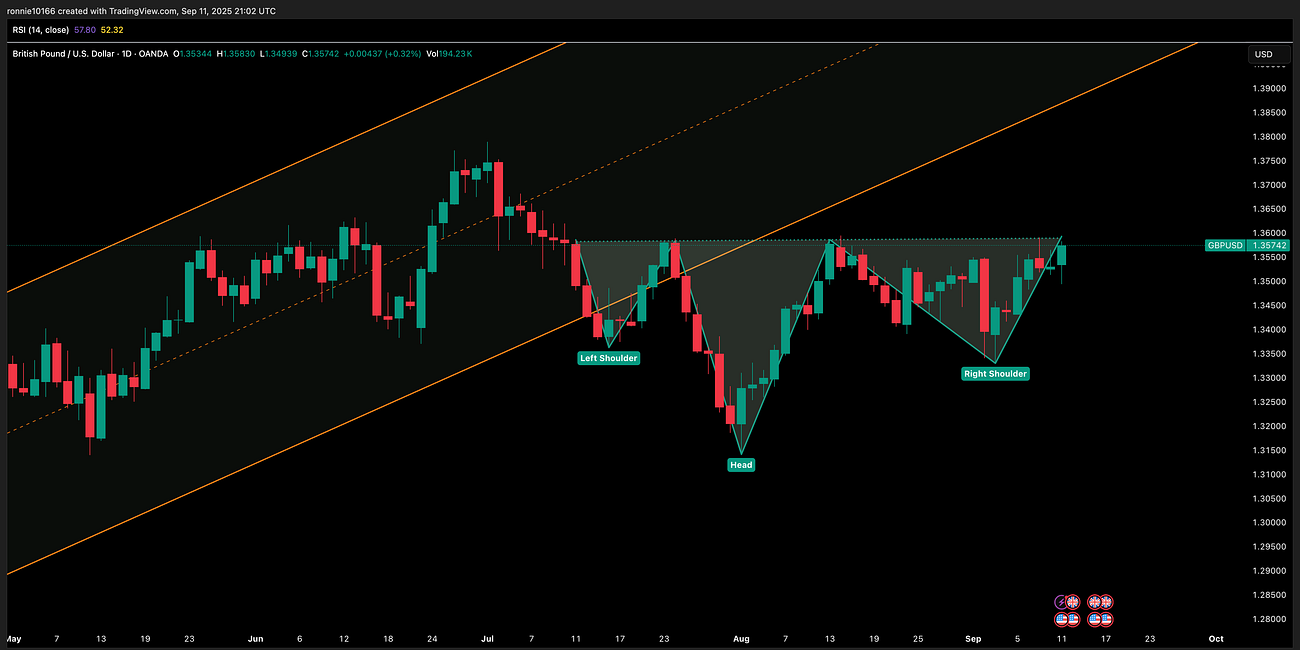1300x650 pixels.
Task: Open the USD currency unit selector
Action: coord(1262,55)
